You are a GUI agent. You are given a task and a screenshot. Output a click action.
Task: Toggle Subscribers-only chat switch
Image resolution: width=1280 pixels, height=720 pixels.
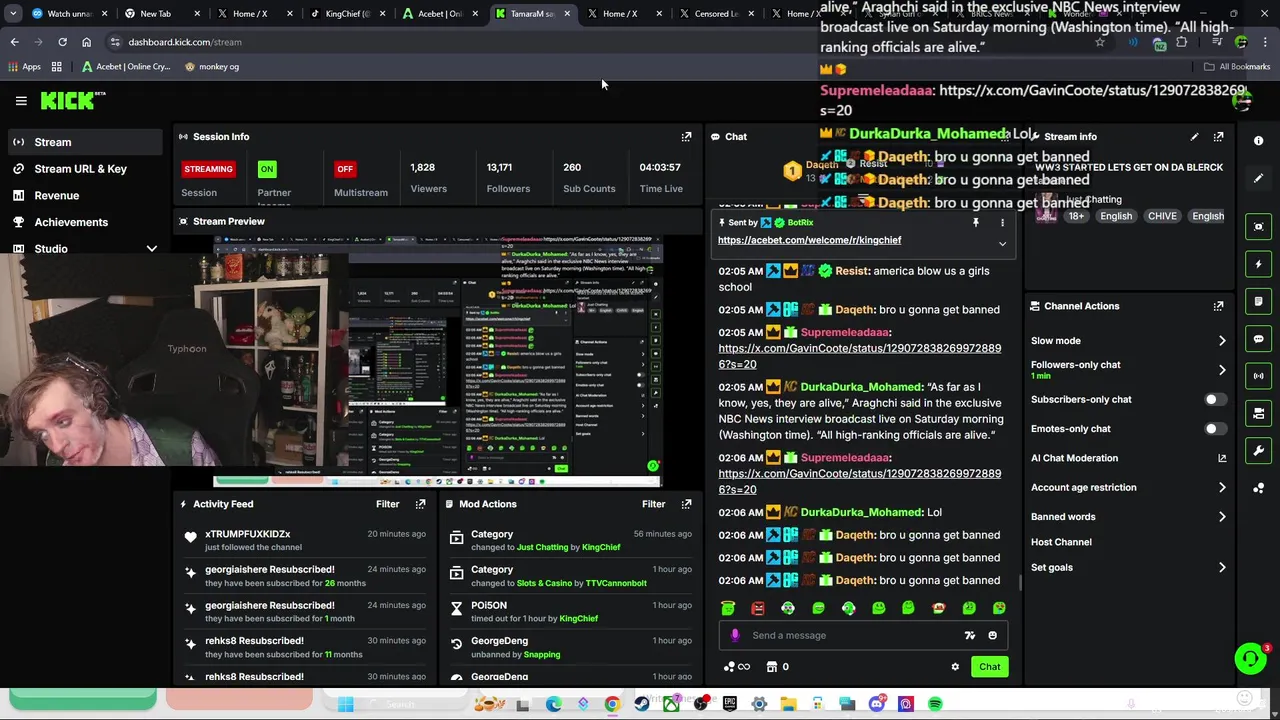pos(1214,399)
